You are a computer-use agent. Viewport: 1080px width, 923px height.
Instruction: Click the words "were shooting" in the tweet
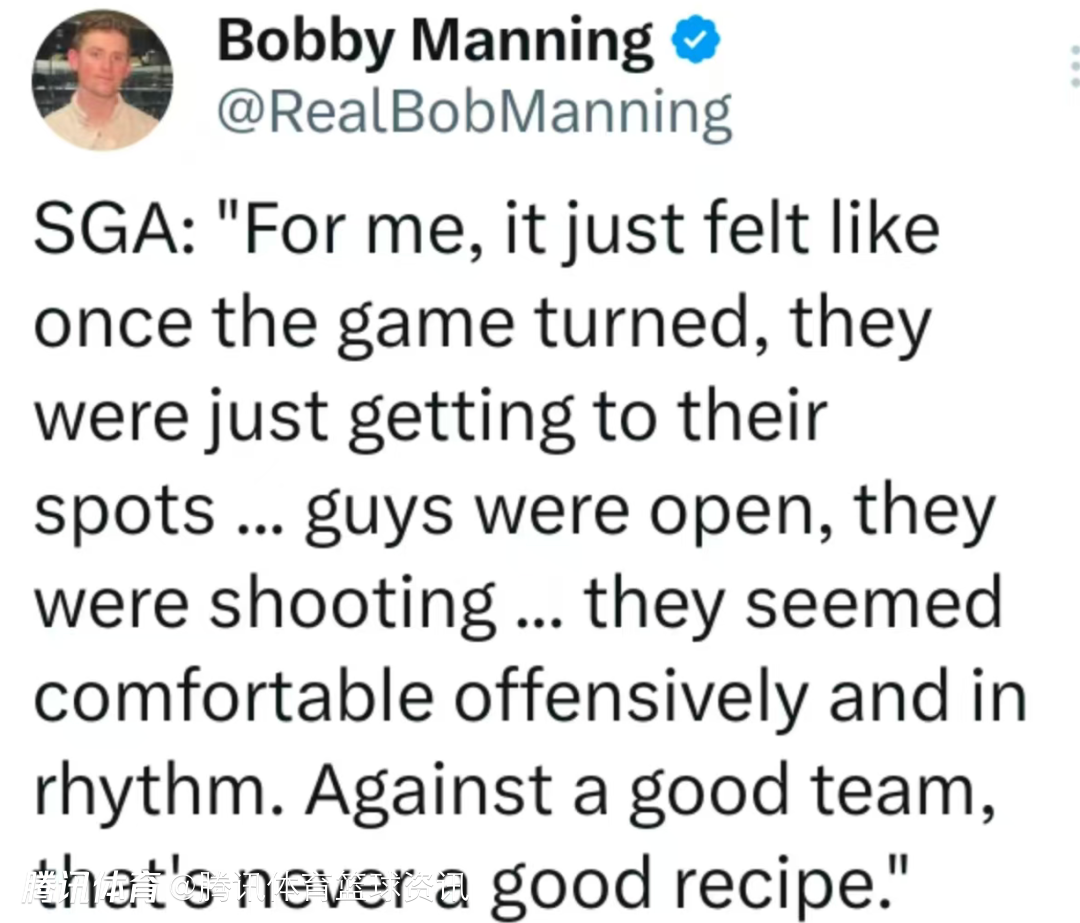pyautogui.click(x=265, y=602)
